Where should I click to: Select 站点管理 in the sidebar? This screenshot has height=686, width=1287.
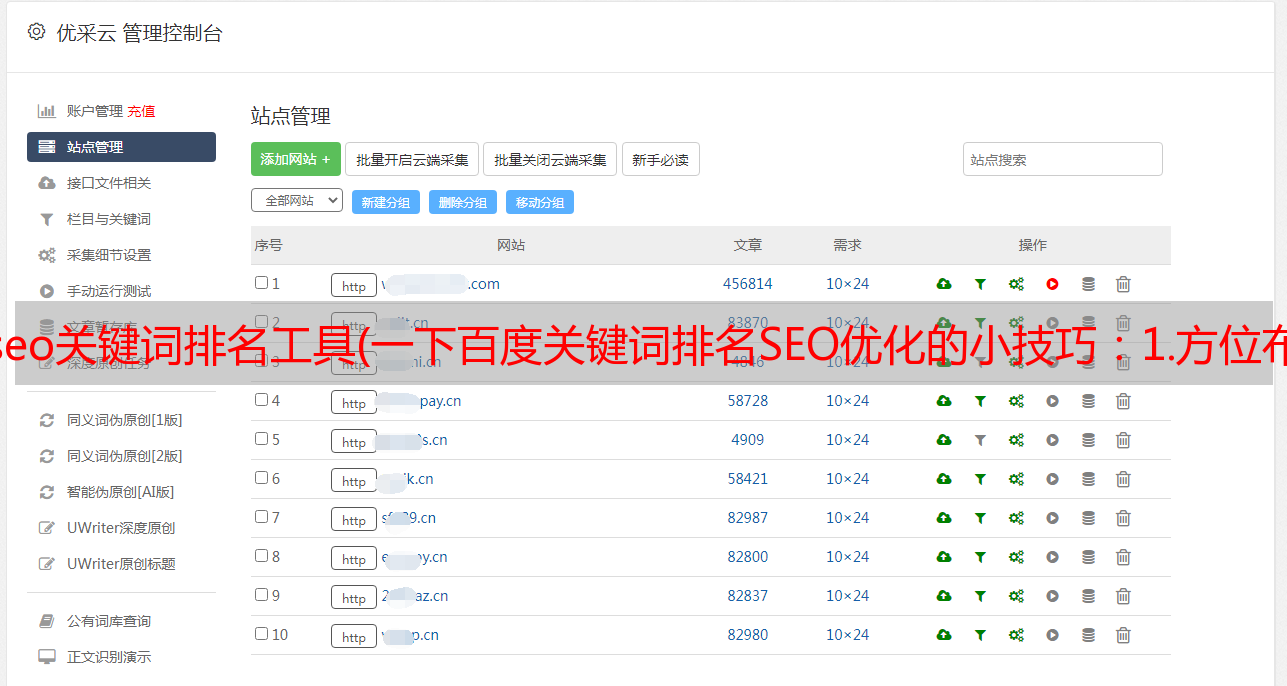[121, 147]
